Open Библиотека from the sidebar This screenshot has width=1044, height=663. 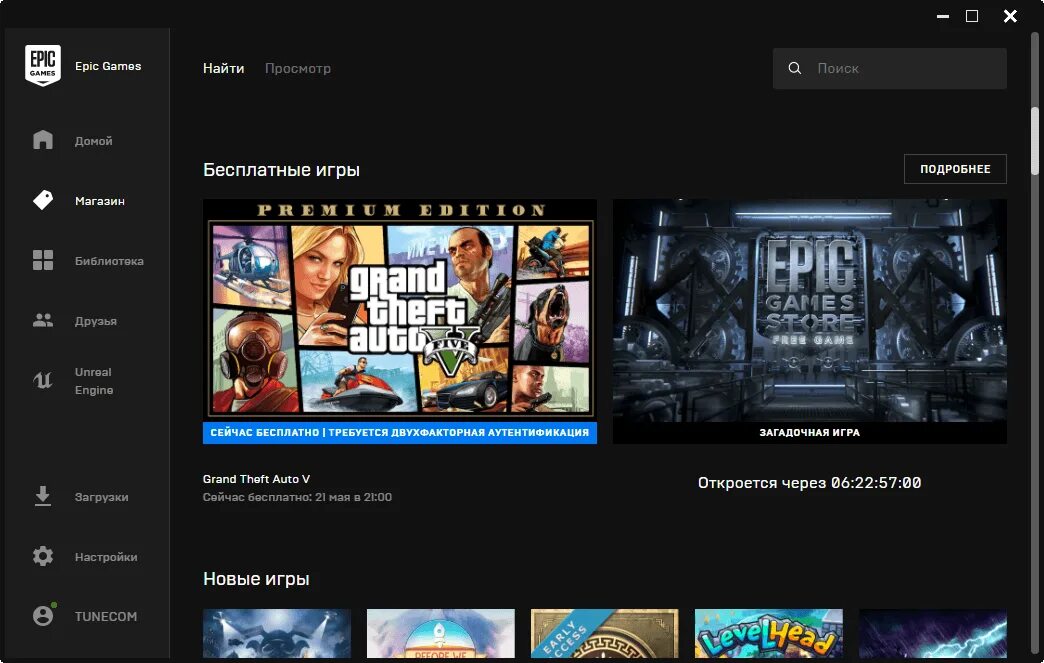(109, 261)
